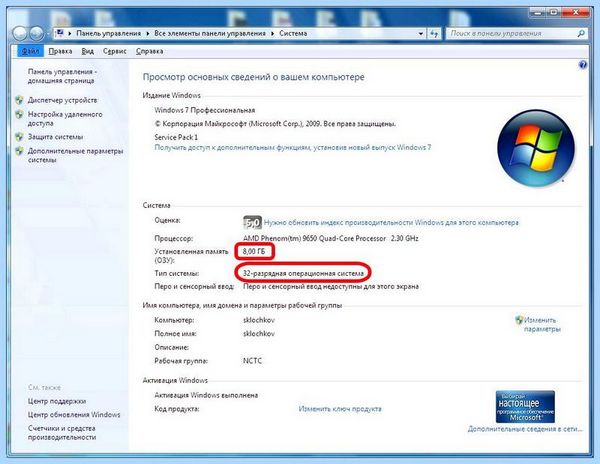The width and height of the screenshot is (600, 464).
Task: Open the address bar history dropdown arrow
Action: coord(421,34)
